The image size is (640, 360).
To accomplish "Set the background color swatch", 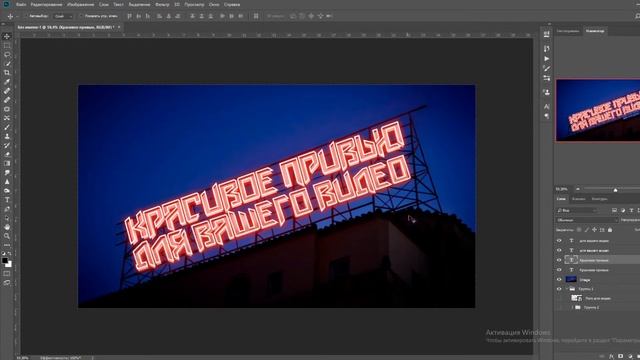I will [x=9, y=264].
